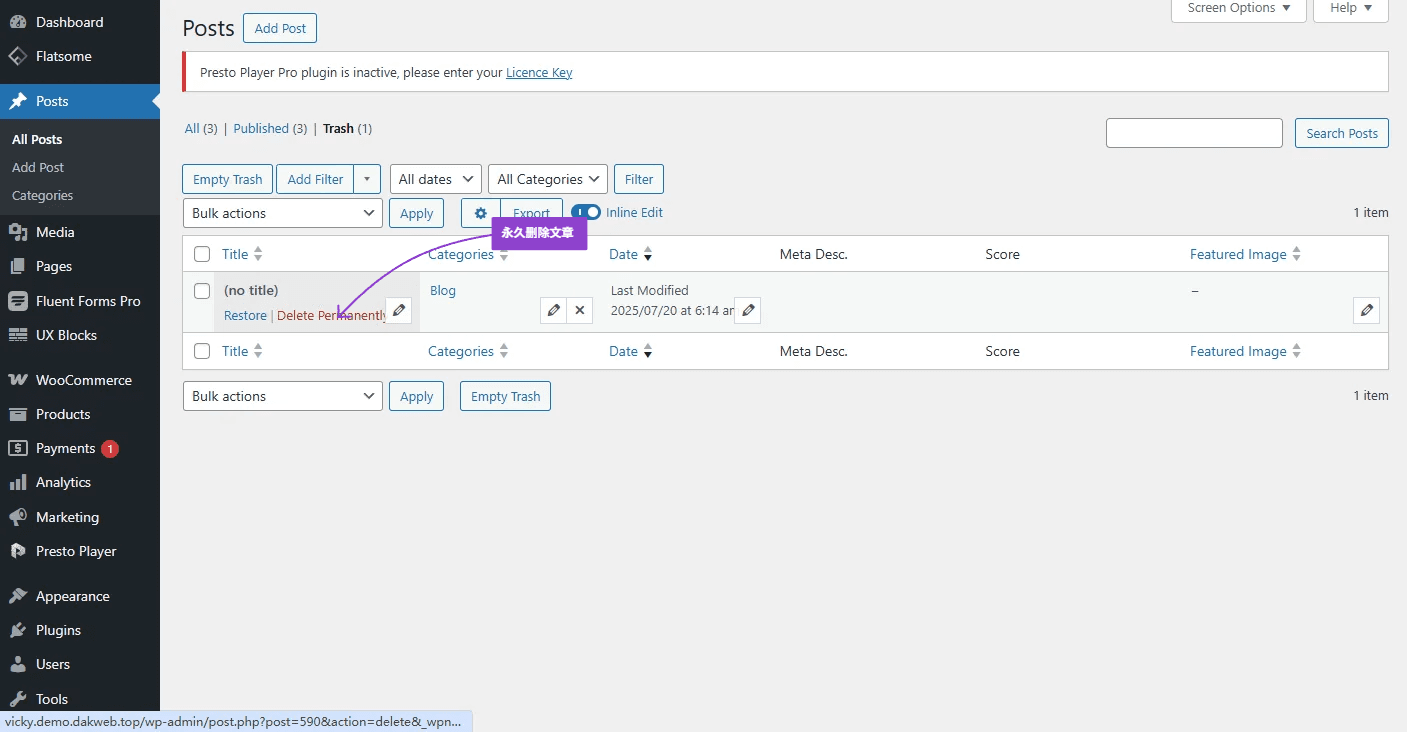Open the All dates dropdown
This screenshot has height=732, width=1407.
point(435,179)
